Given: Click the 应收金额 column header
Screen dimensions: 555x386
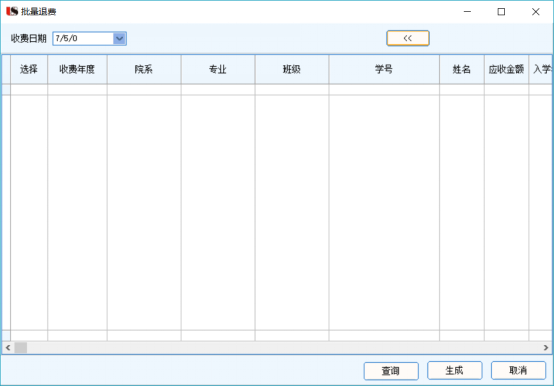Looking at the screenshot, I should tap(507, 69).
